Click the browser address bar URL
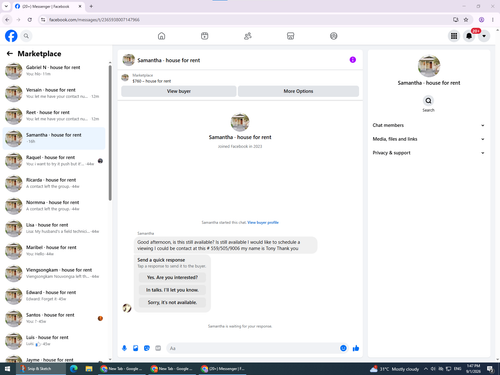Screen dimensions: 500x375 (94, 20)
